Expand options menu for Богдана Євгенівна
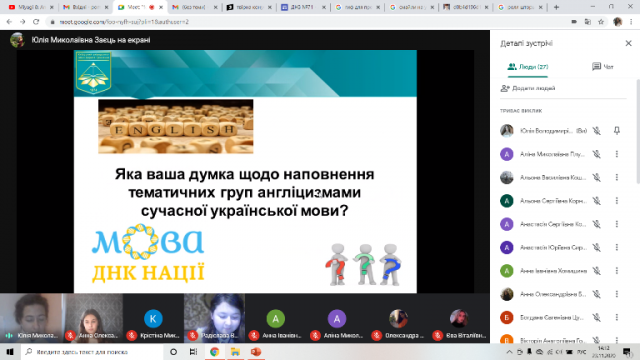Image resolution: width=640 pixels, height=360 pixels. pos(617,317)
